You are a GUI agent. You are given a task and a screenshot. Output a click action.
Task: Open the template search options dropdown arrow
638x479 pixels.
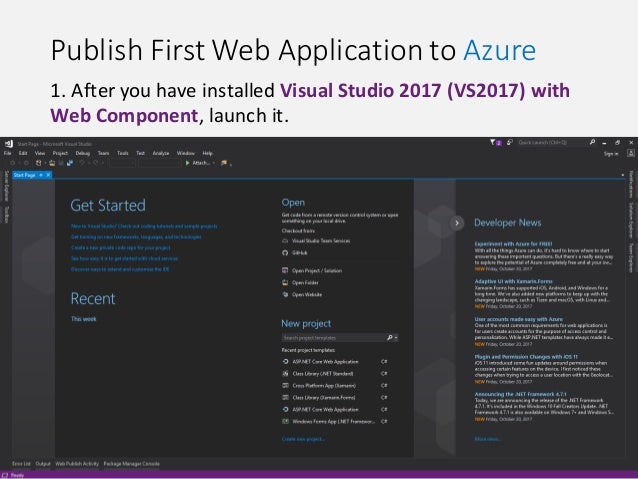tap(396, 338)
